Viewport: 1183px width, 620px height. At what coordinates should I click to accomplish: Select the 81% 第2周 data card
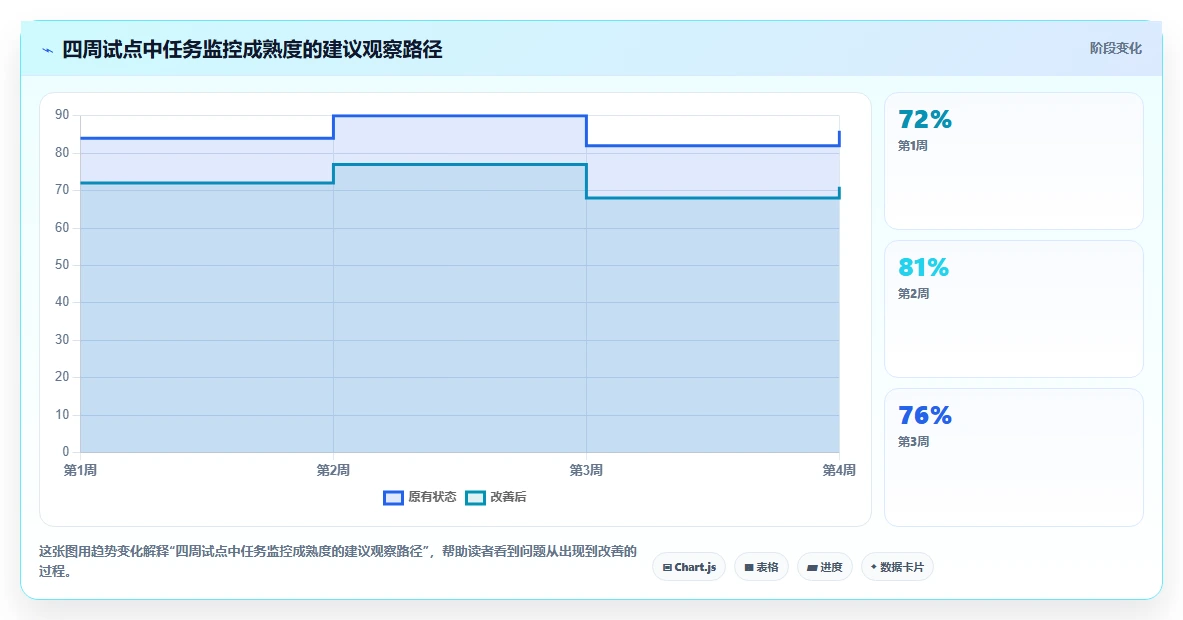(x=1013, y=308)
